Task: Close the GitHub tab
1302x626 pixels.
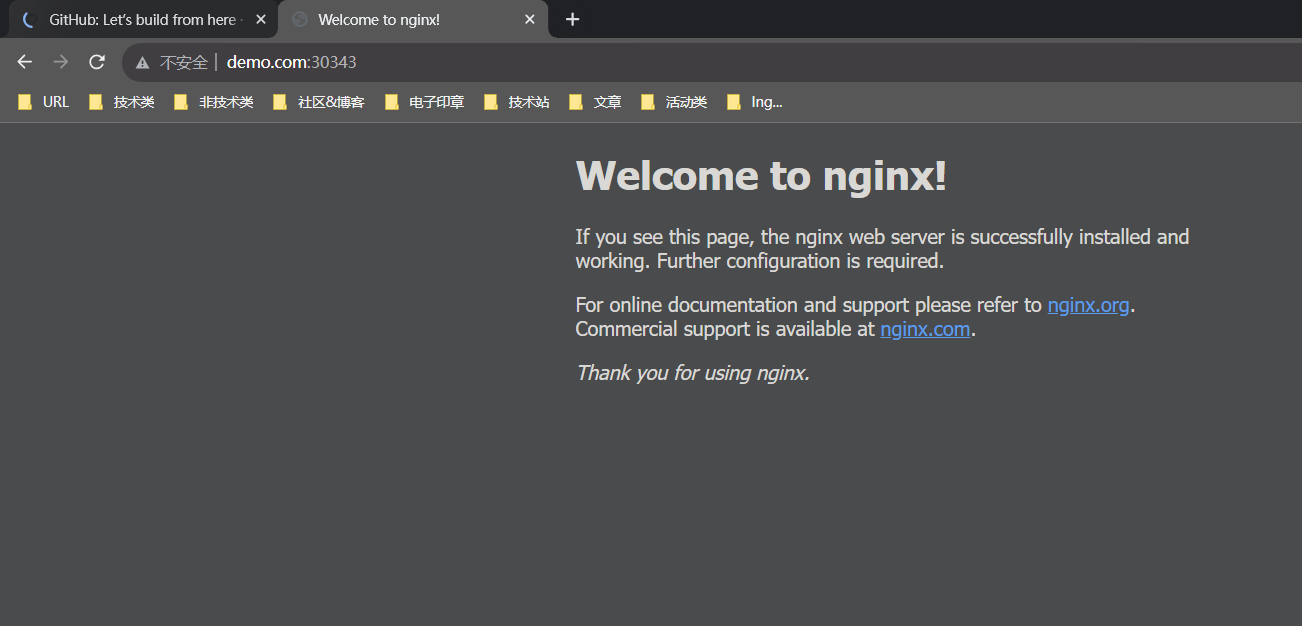Action: 261,19
